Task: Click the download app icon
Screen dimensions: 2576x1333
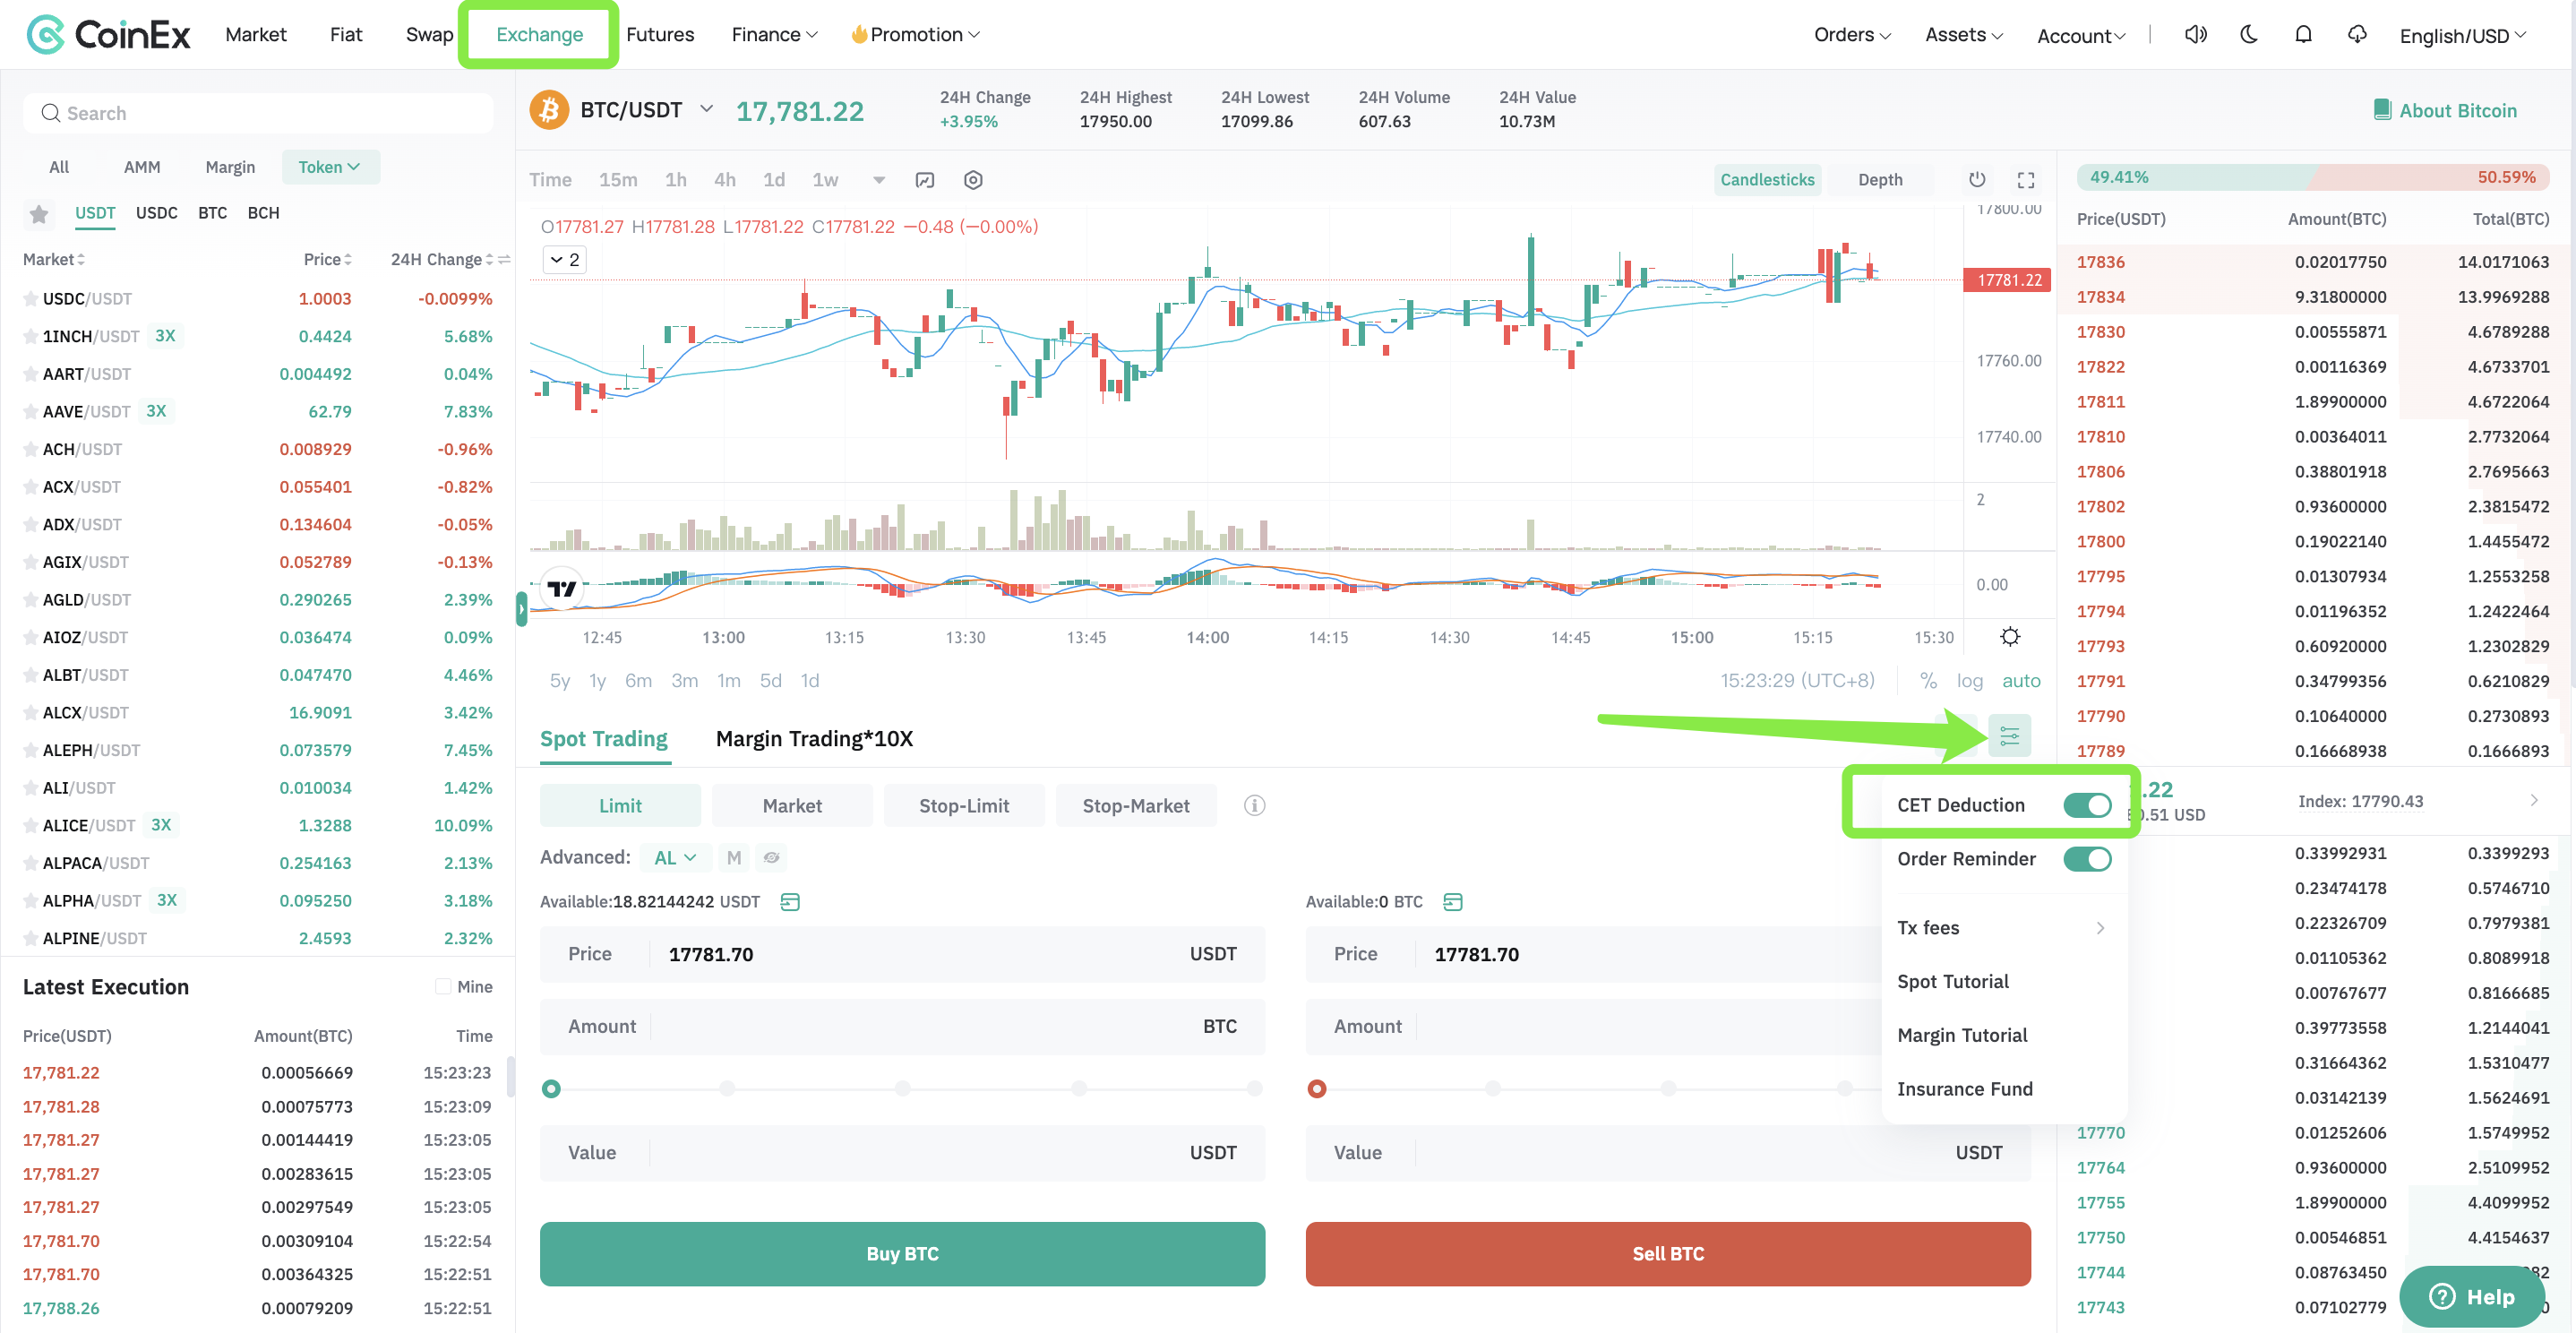Action: 2357,35
